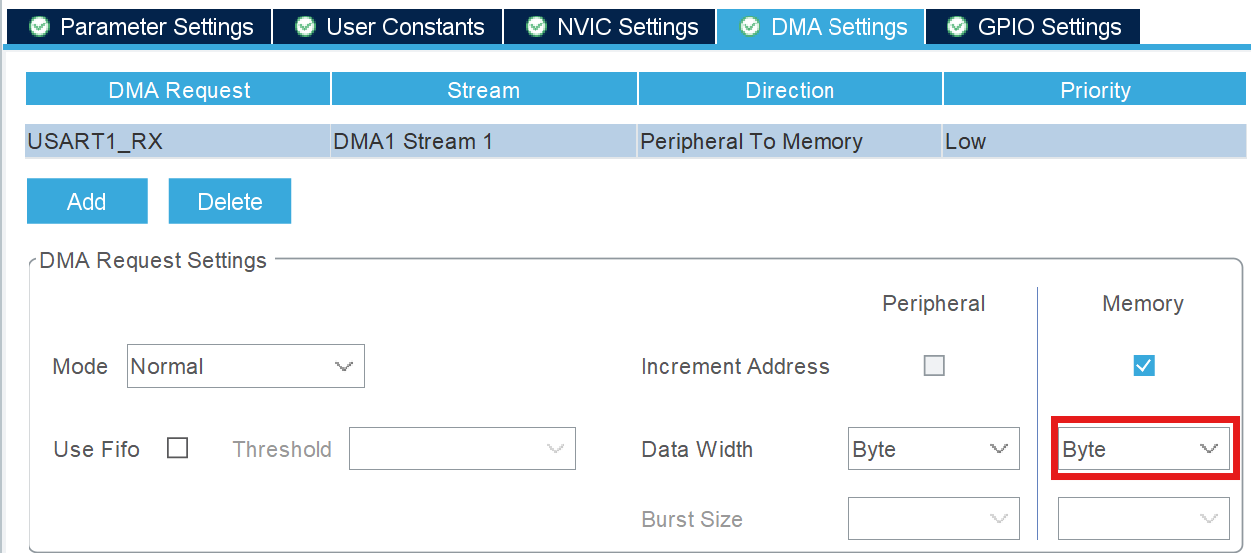Select the USART1_RX DMA request cell
This screenshot has width=1251, height=553.
tap(178, 141)
